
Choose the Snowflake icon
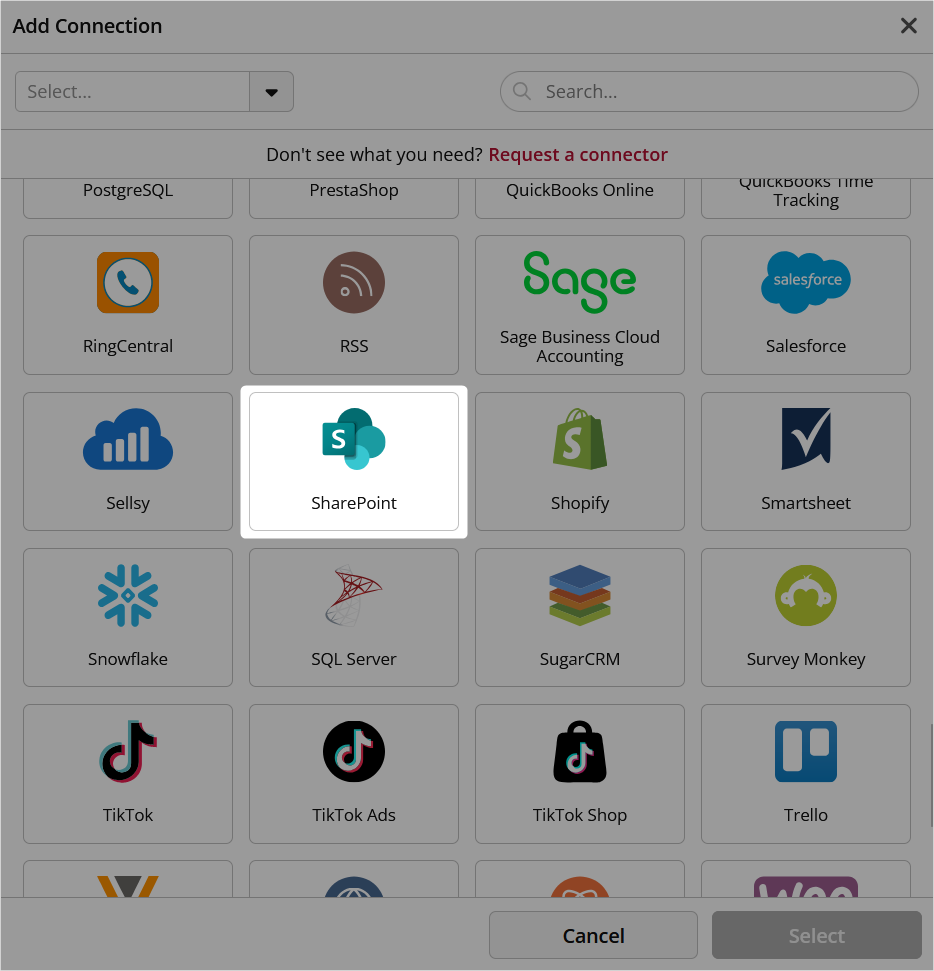coord(128,595)
